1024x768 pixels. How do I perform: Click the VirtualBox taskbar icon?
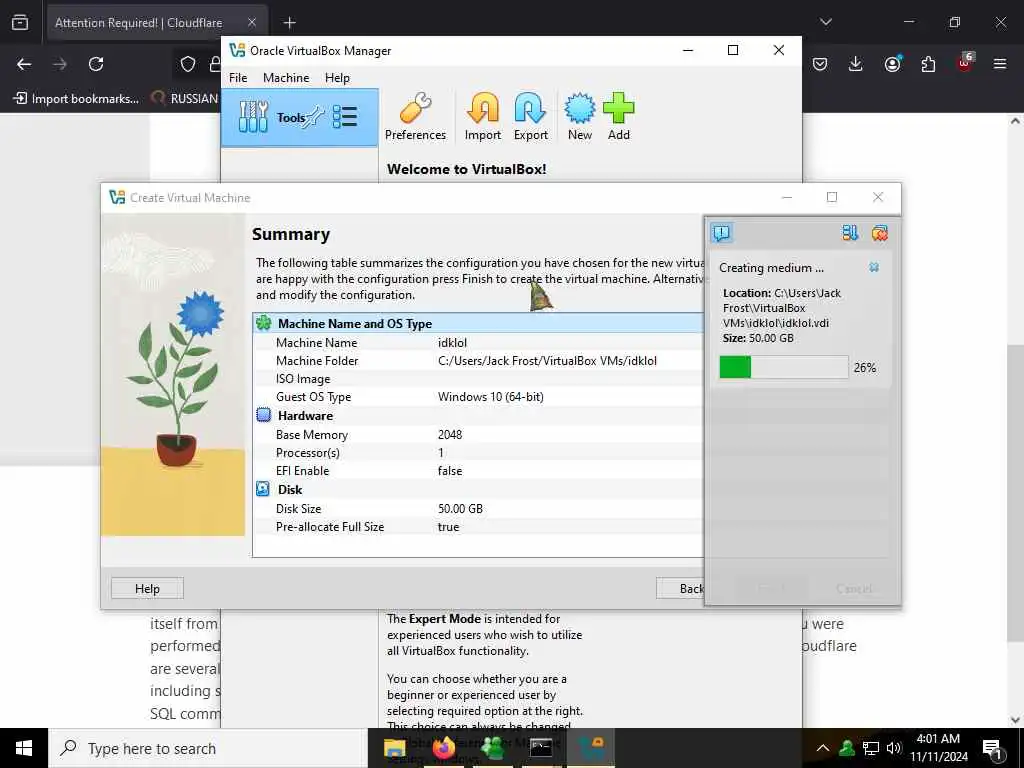coord(591,748)
